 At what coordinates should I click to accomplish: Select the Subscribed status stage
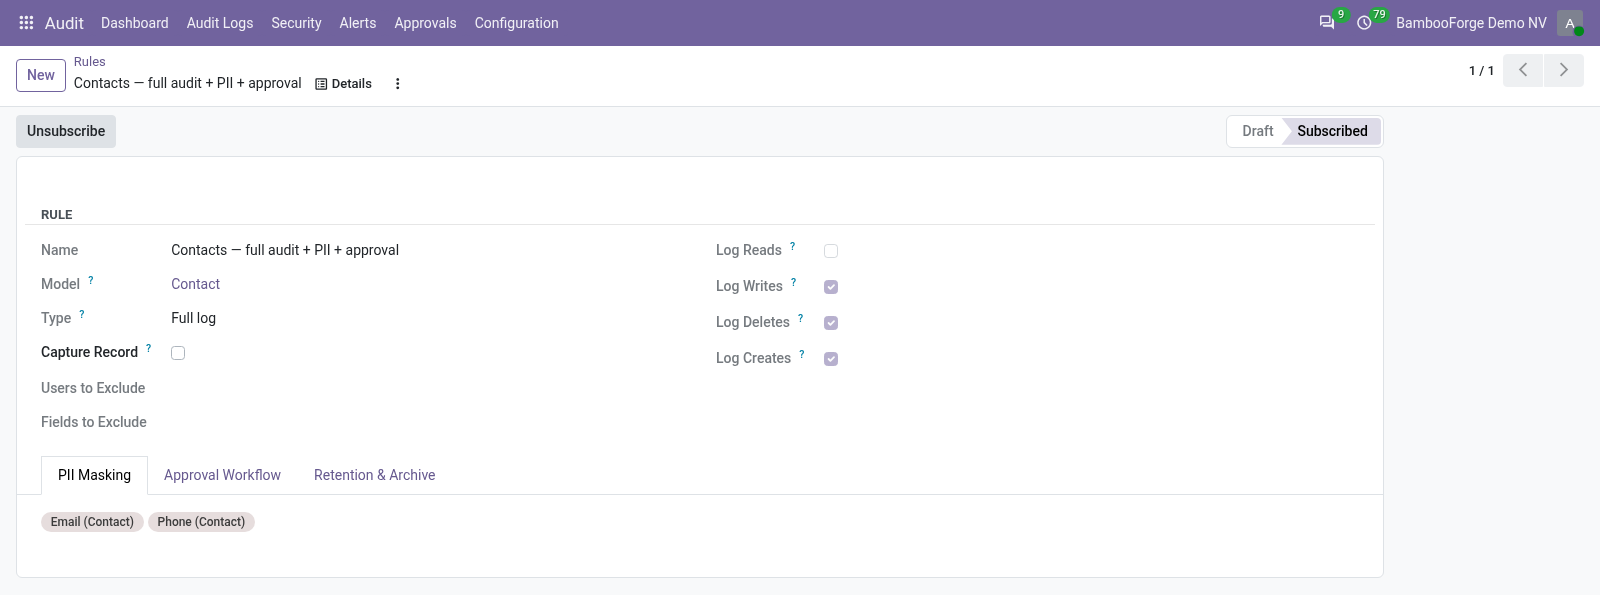[1332, 131]
